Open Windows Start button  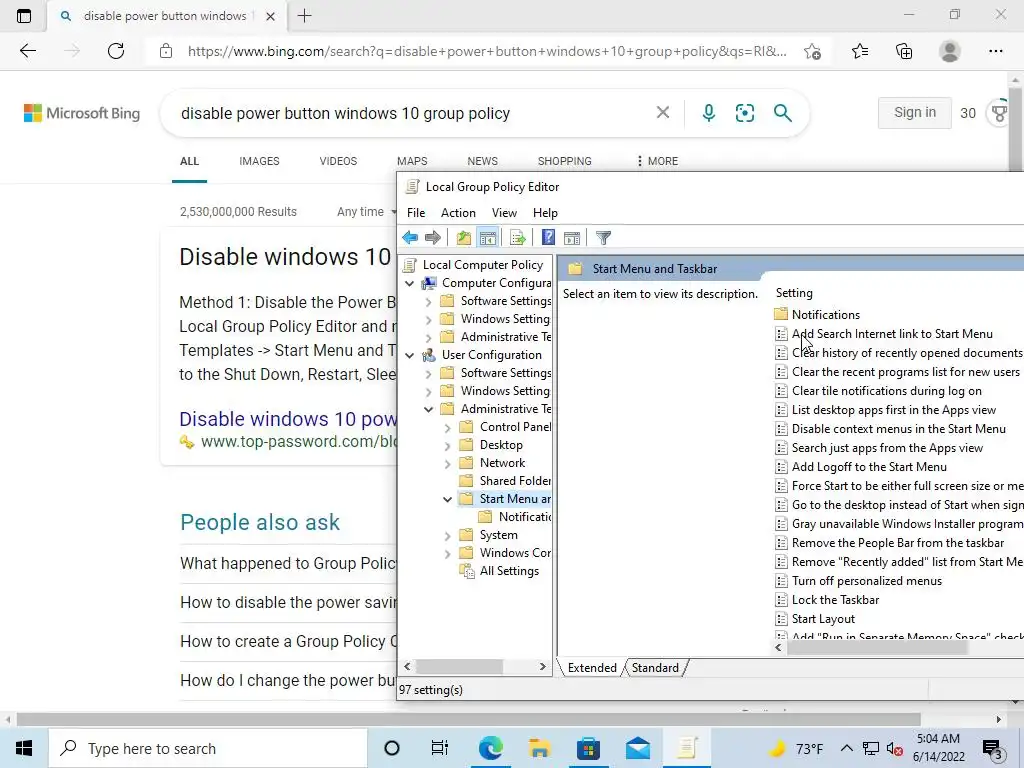(24, 748)
